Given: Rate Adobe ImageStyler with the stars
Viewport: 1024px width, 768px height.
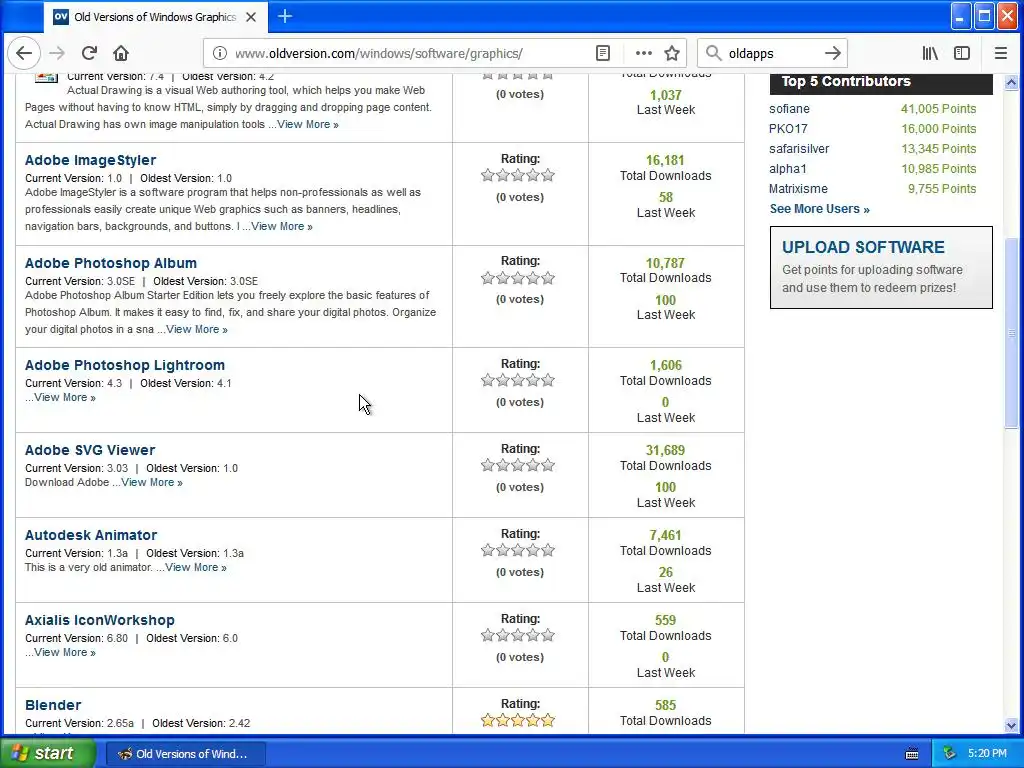Looking at the screenshot, I should click(518, 175).
